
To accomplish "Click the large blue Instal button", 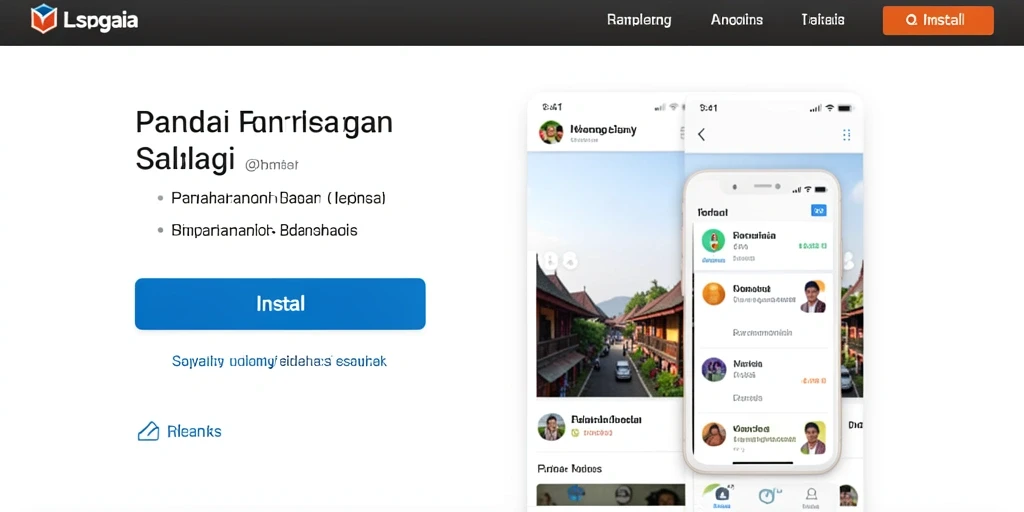I will [280, 304].
